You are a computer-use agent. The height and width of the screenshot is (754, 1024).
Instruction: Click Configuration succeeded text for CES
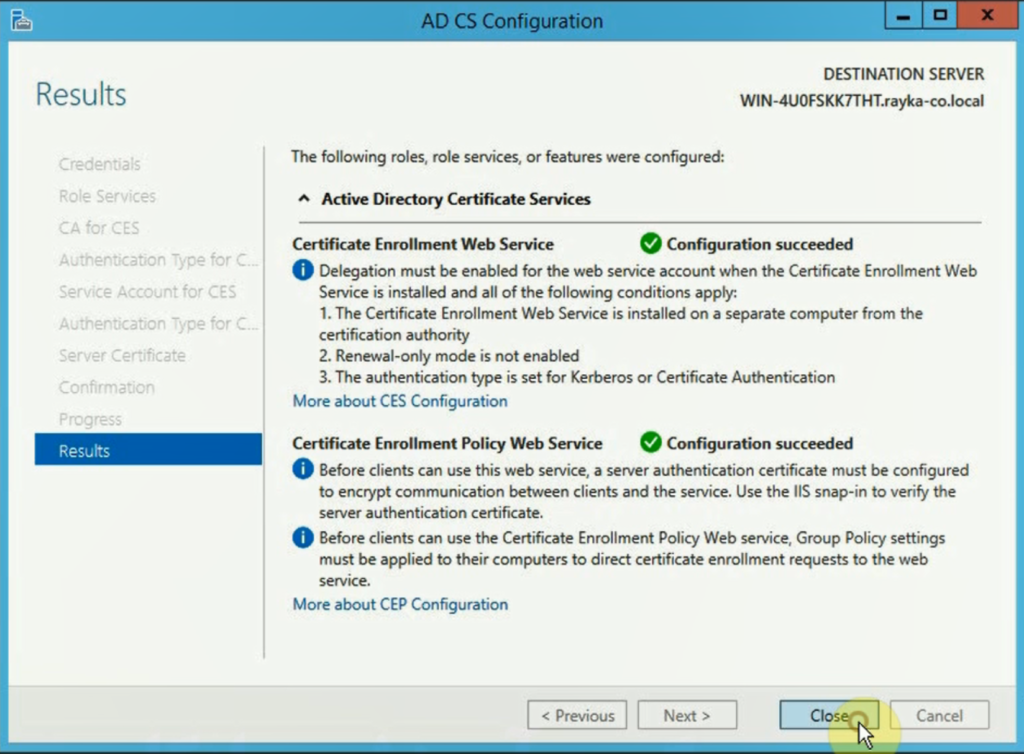(760, 244)
